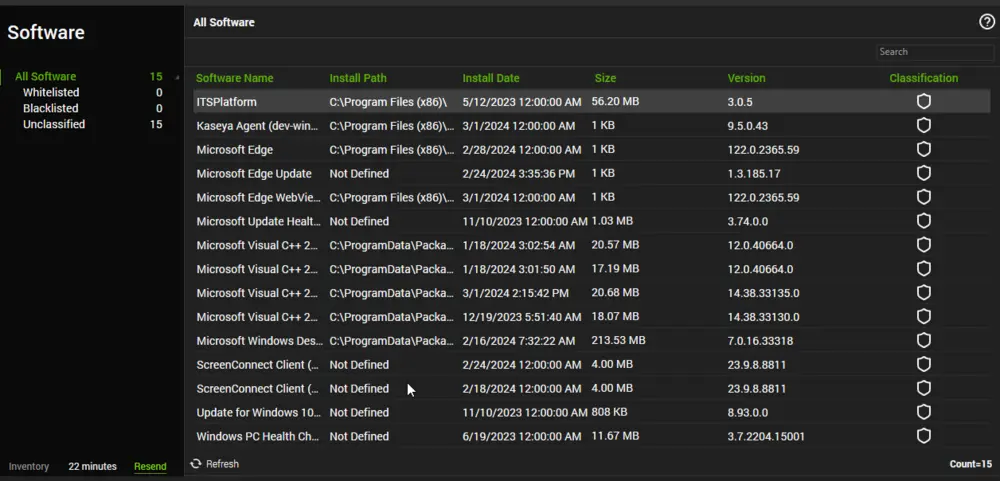1000x481 pixels.
Task: Select the Windows PC Health Check name
Action: pos(258,437)
